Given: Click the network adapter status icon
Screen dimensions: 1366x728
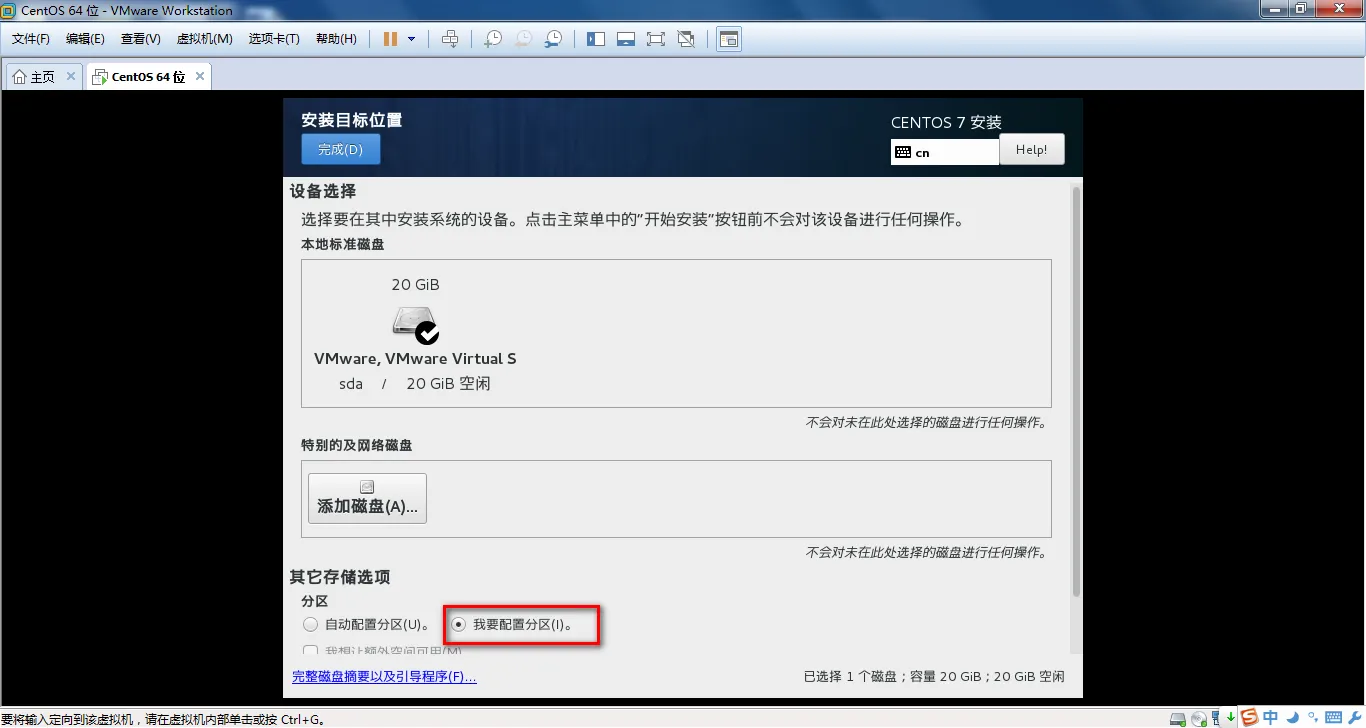Looking at the screenshot, I should pos(1215,719).
